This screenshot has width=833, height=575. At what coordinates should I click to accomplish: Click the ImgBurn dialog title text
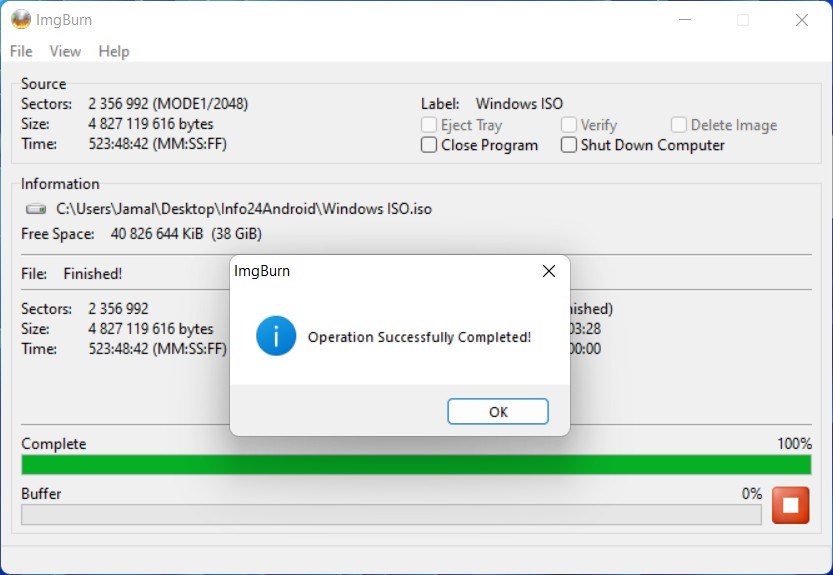pos(262,271)
